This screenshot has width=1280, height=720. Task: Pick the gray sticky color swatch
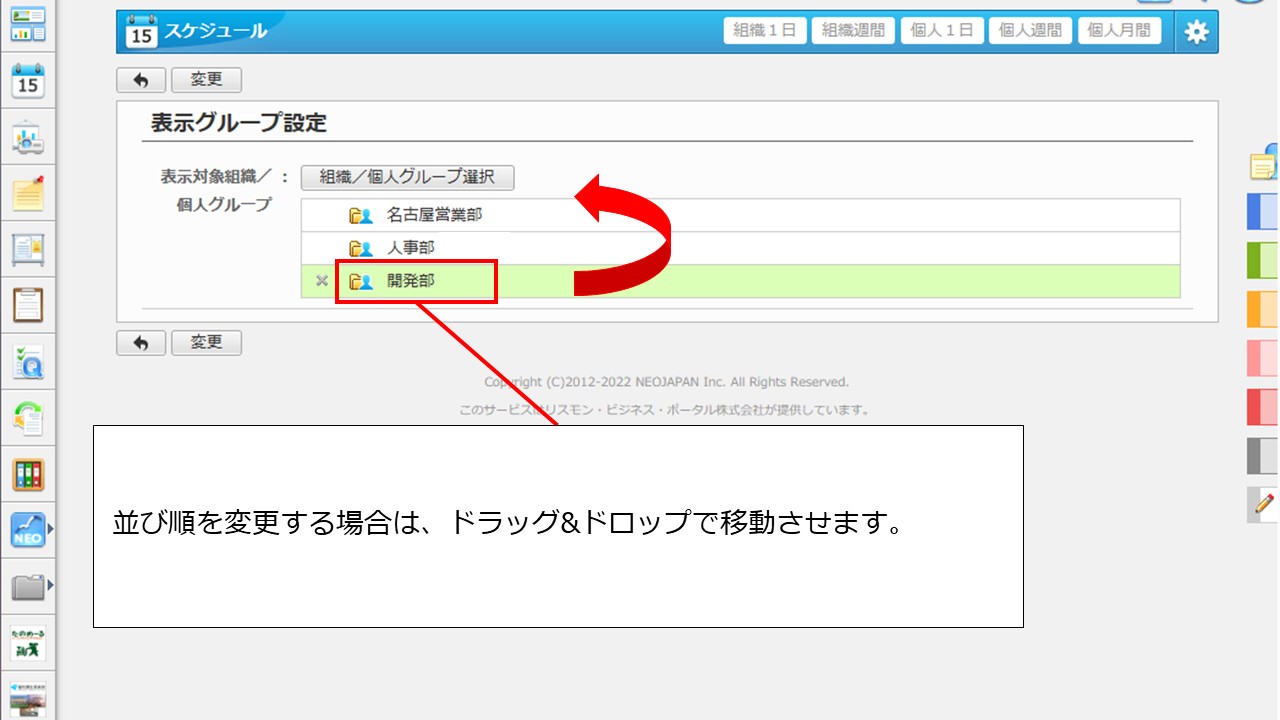pos(1263,456)
